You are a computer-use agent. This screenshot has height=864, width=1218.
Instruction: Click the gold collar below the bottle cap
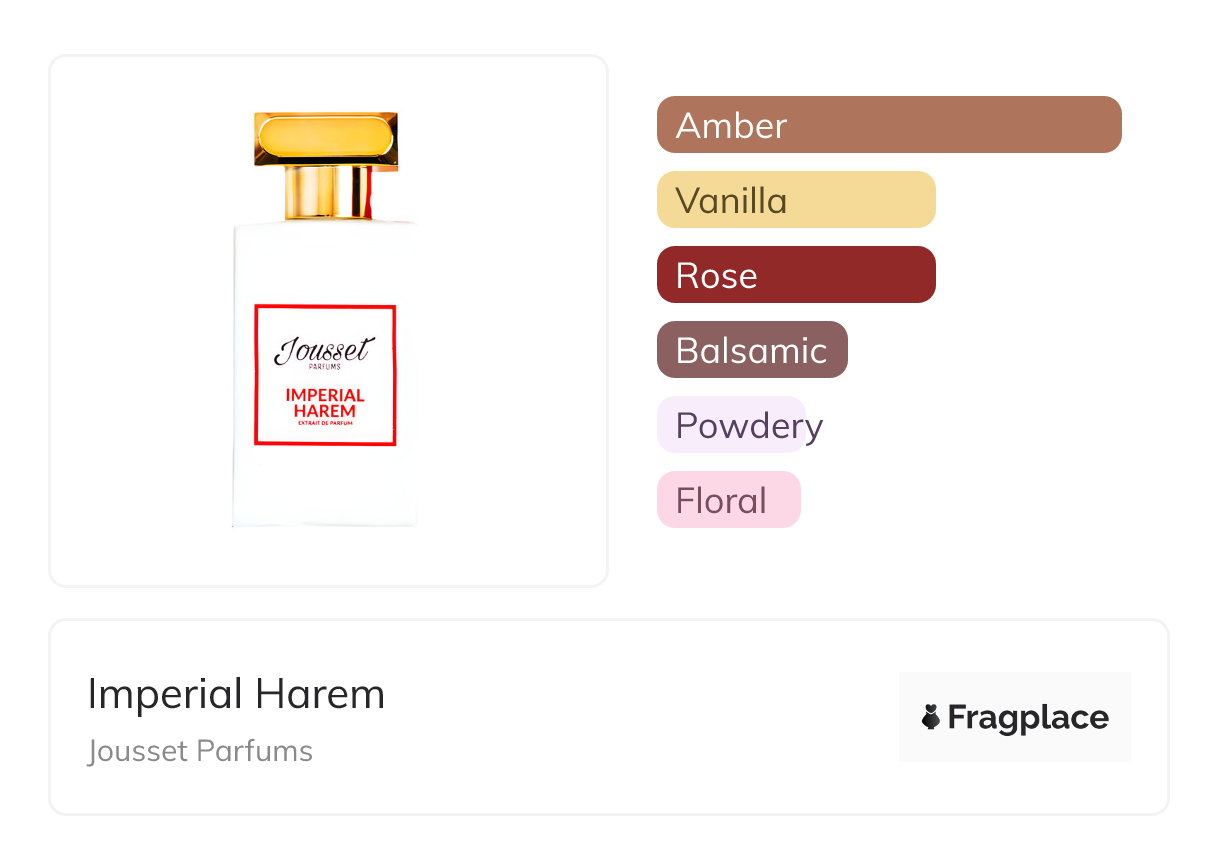(327, 193)
